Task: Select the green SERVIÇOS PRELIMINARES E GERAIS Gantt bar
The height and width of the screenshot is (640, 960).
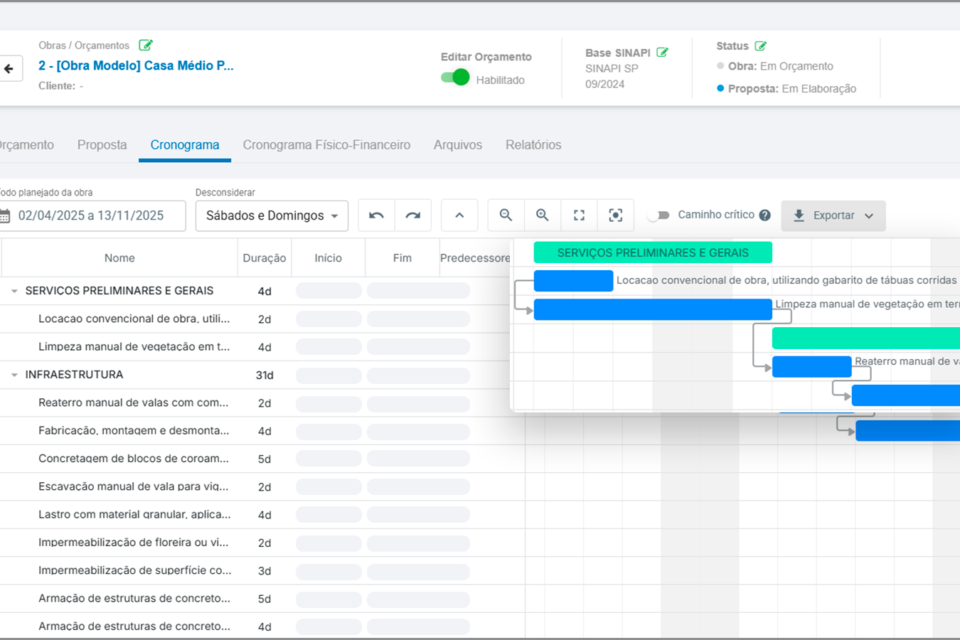Action: pyautogui.click(x=653, y=252)
